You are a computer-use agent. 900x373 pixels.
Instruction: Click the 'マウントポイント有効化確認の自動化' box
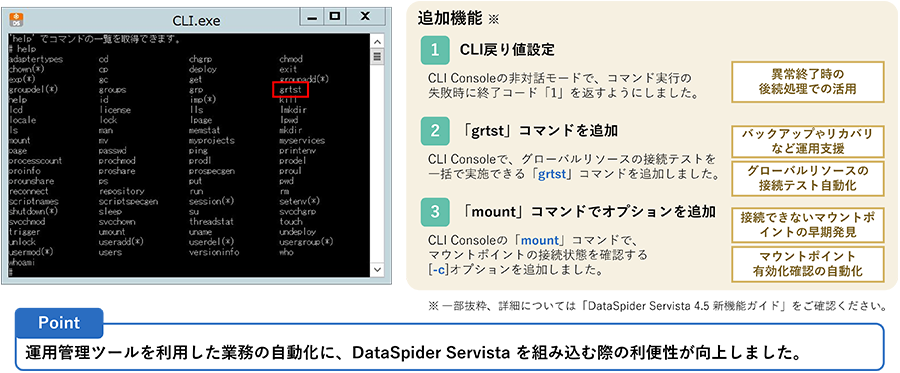coord(808,264)
